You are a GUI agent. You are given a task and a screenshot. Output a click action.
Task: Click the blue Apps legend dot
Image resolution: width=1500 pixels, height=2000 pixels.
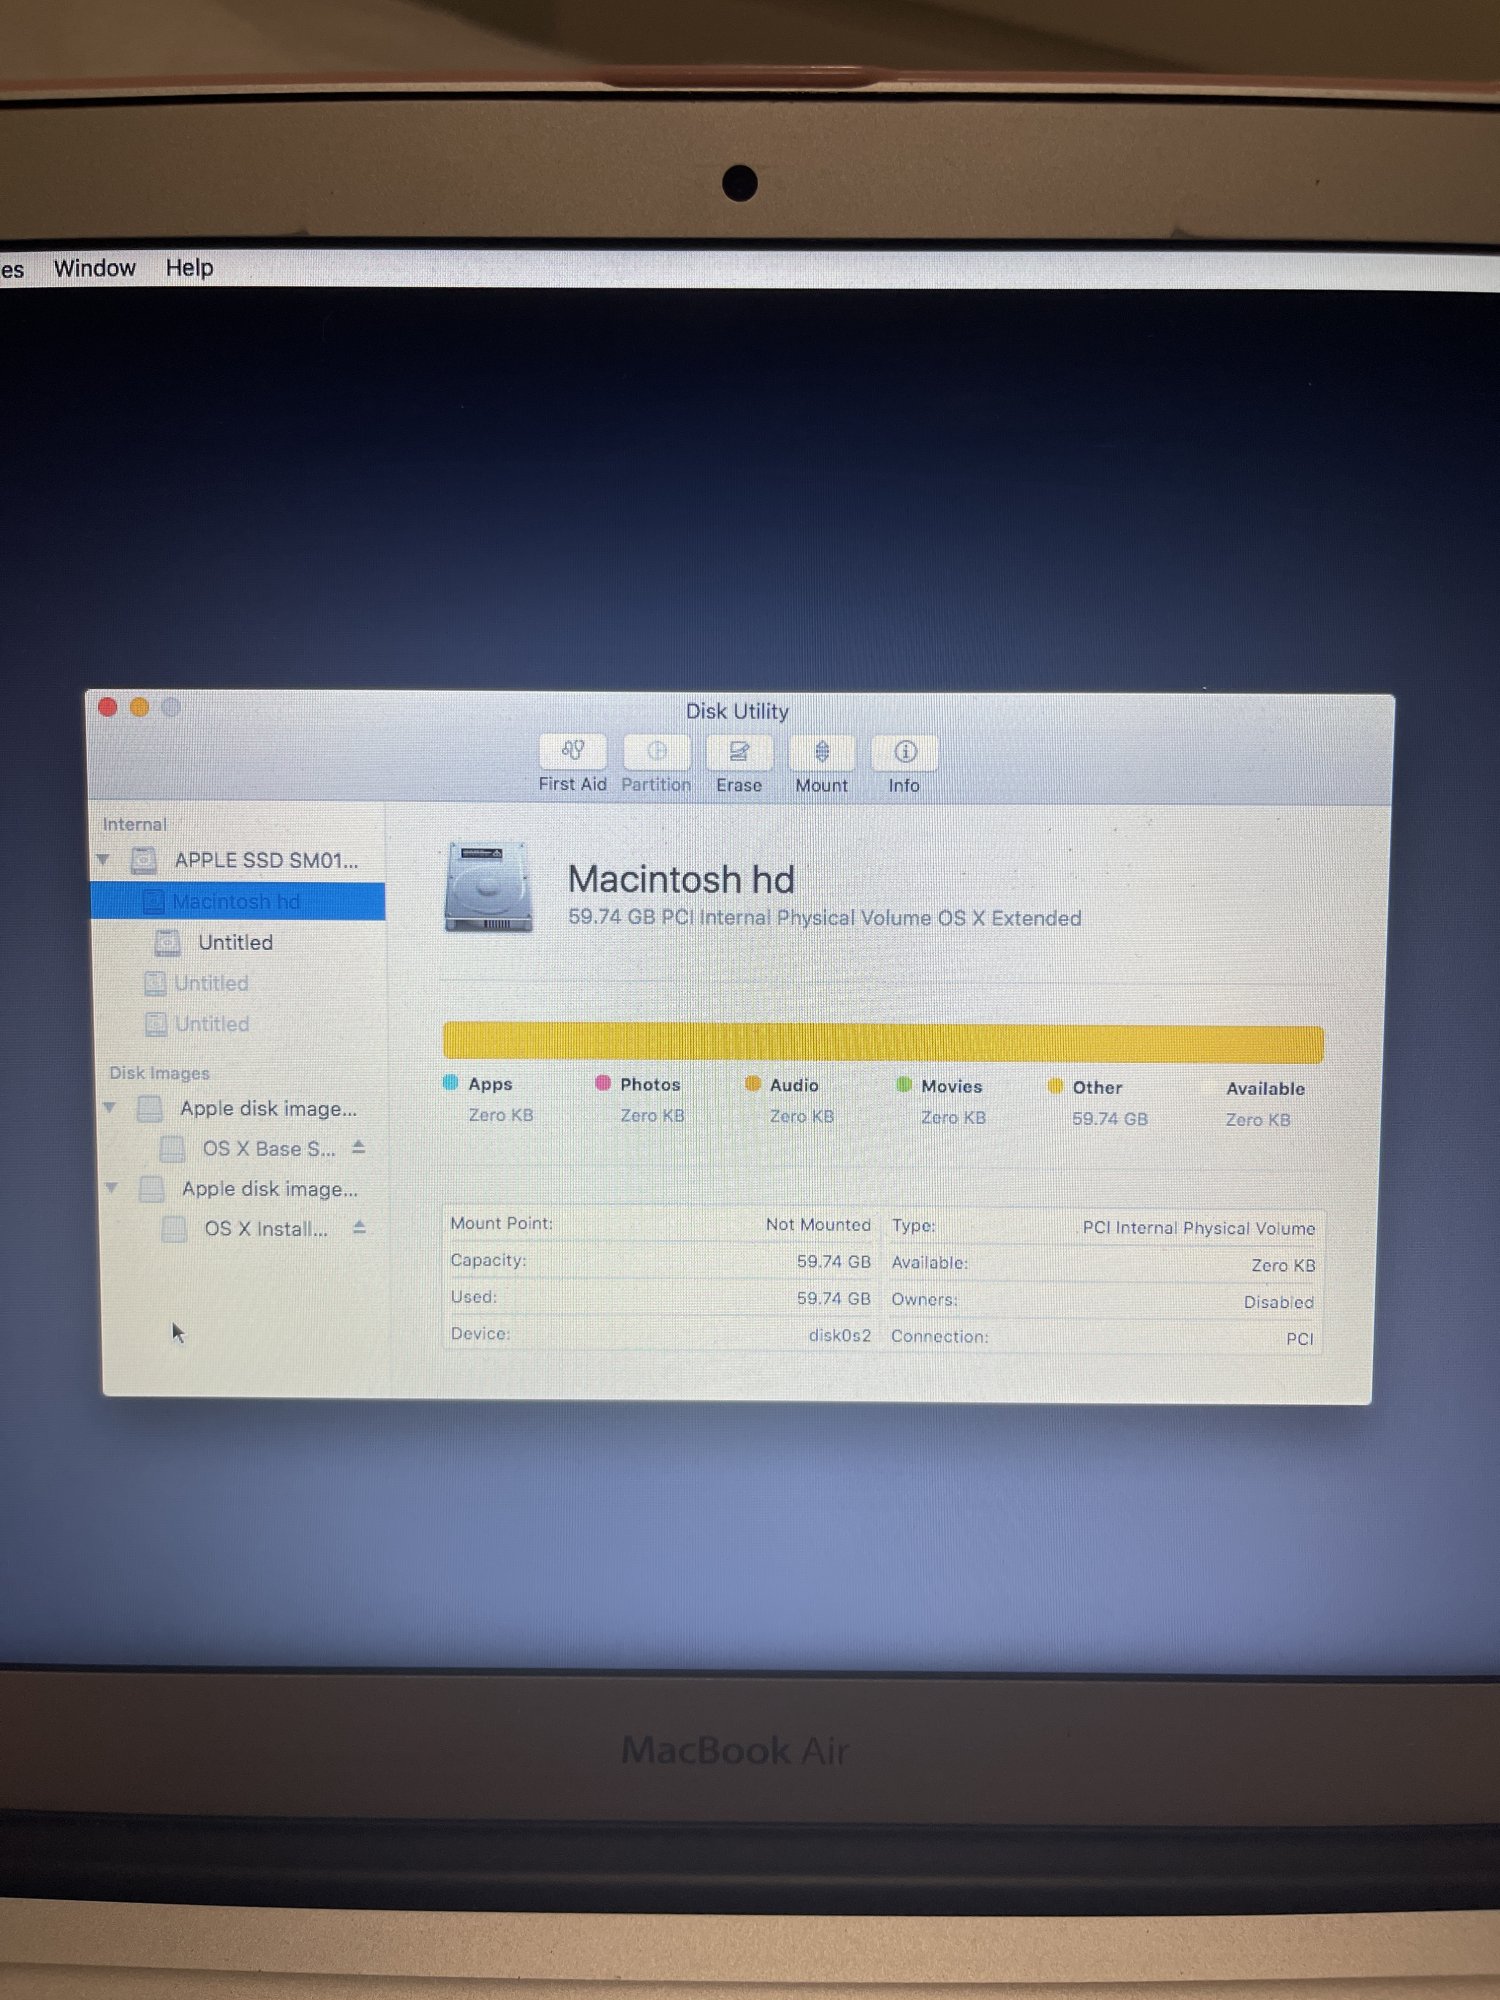point(451,1083)
